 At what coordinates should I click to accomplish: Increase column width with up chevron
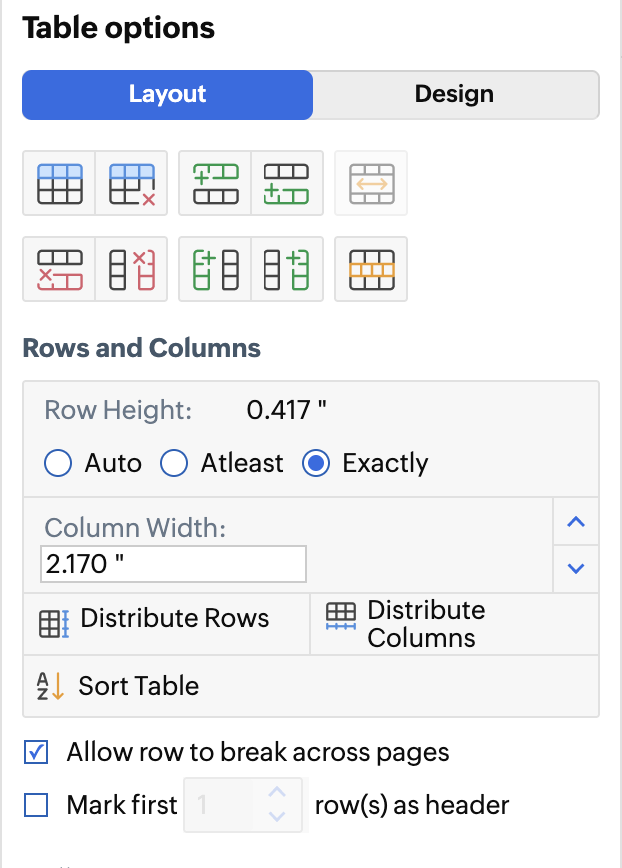click(x=575, y=521)
